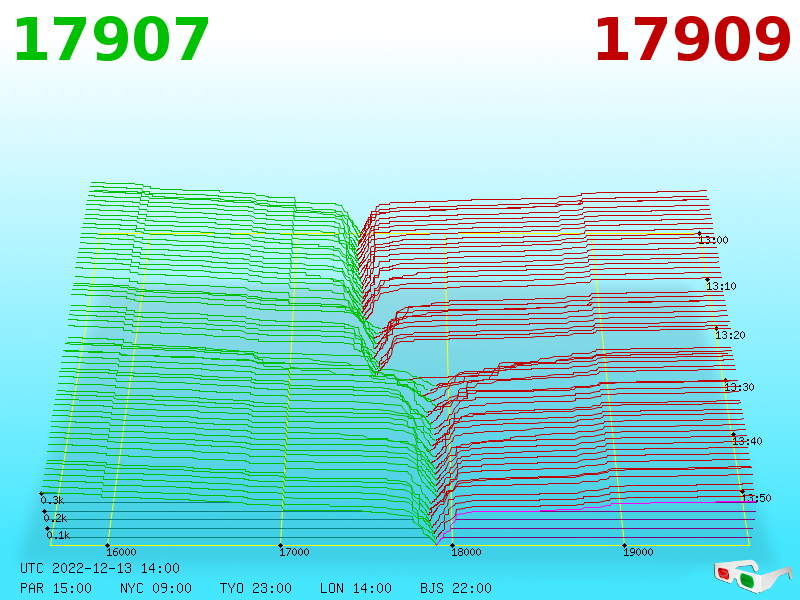Click the LON 14:00 time label
800x600 pixels.
coord(356,588)
